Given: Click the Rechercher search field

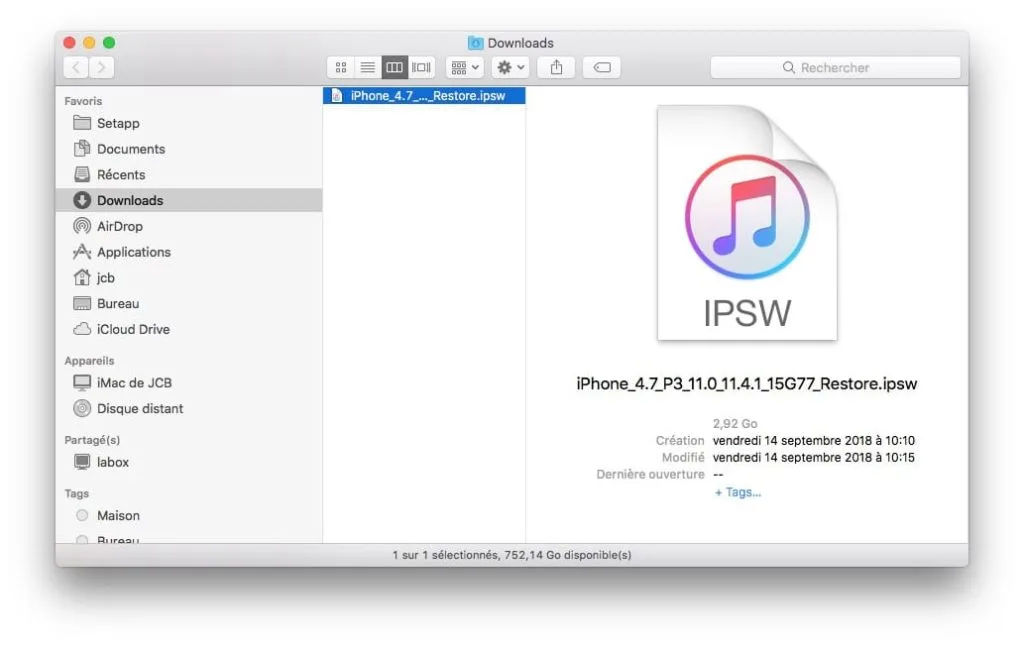Looking at the screenshot, I should point(835,67).
